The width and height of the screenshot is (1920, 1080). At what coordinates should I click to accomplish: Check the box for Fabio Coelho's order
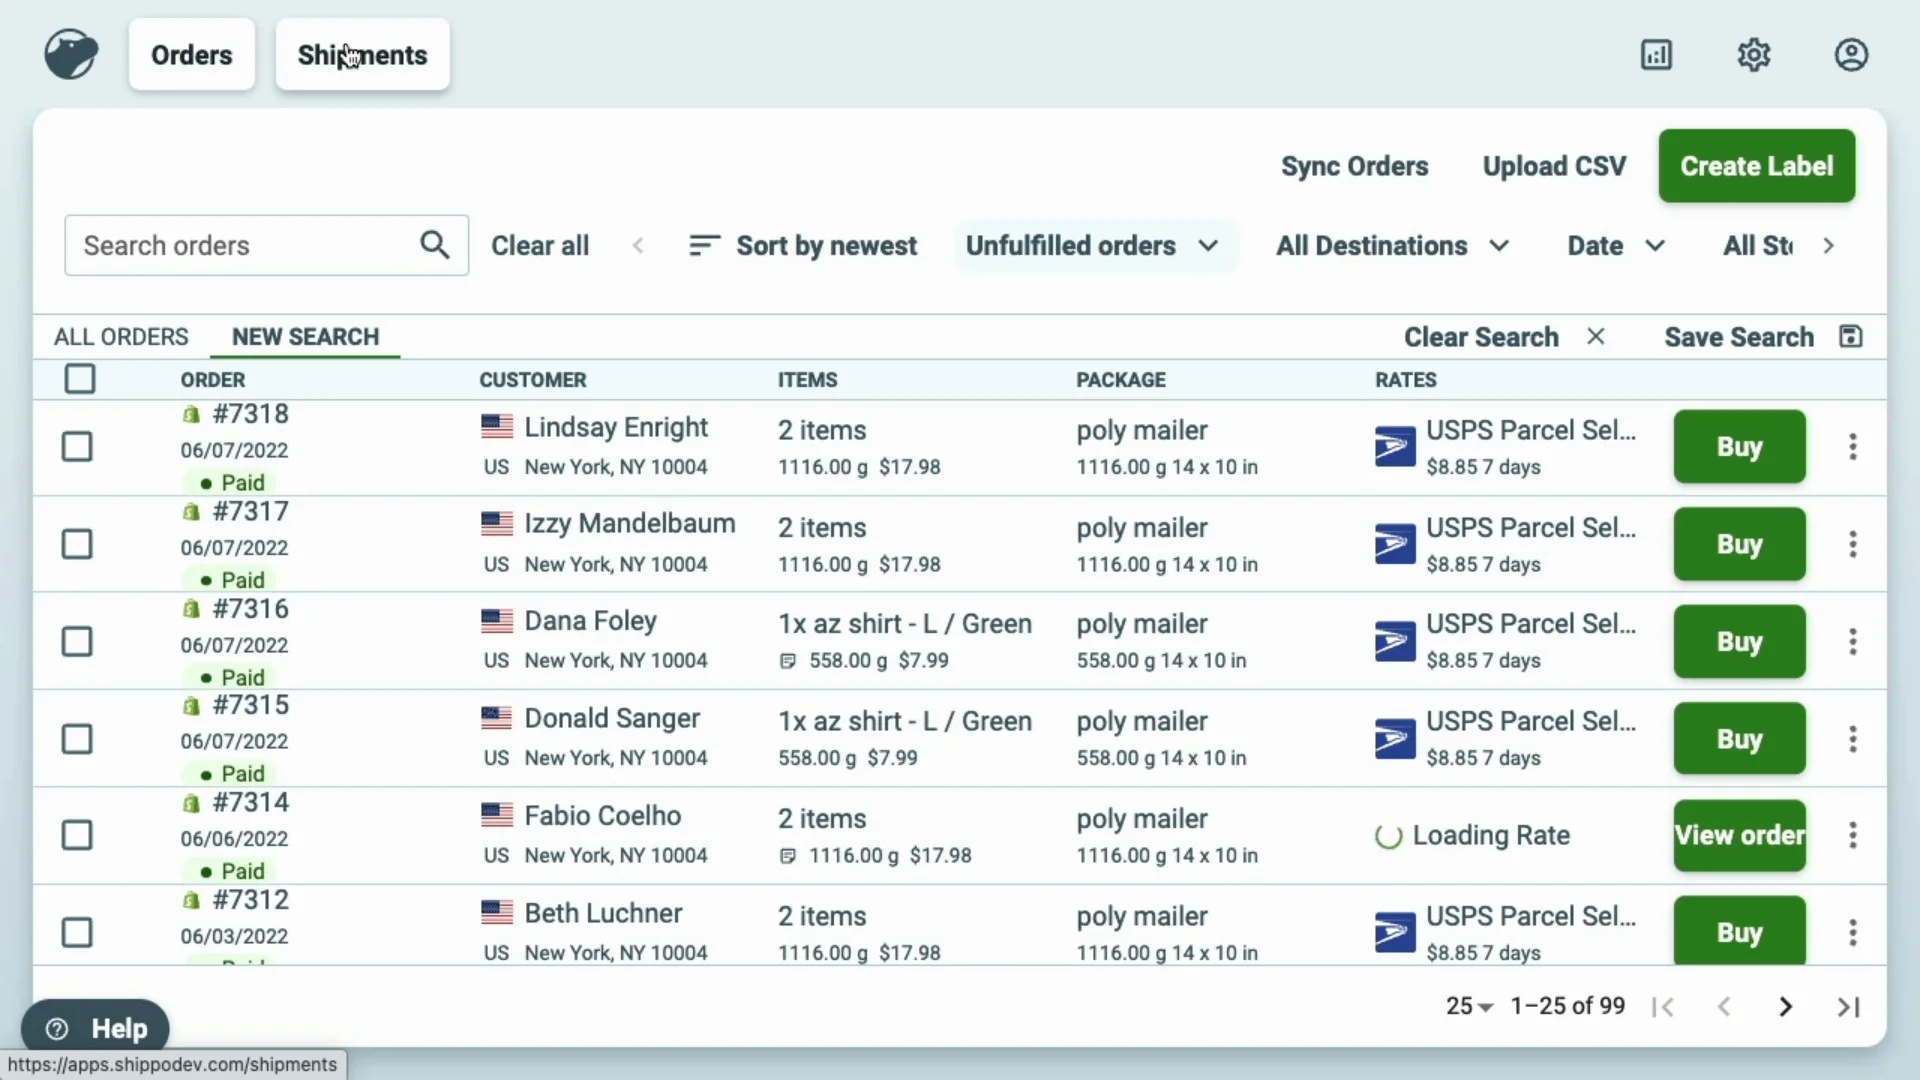click(x=77, y=835)
